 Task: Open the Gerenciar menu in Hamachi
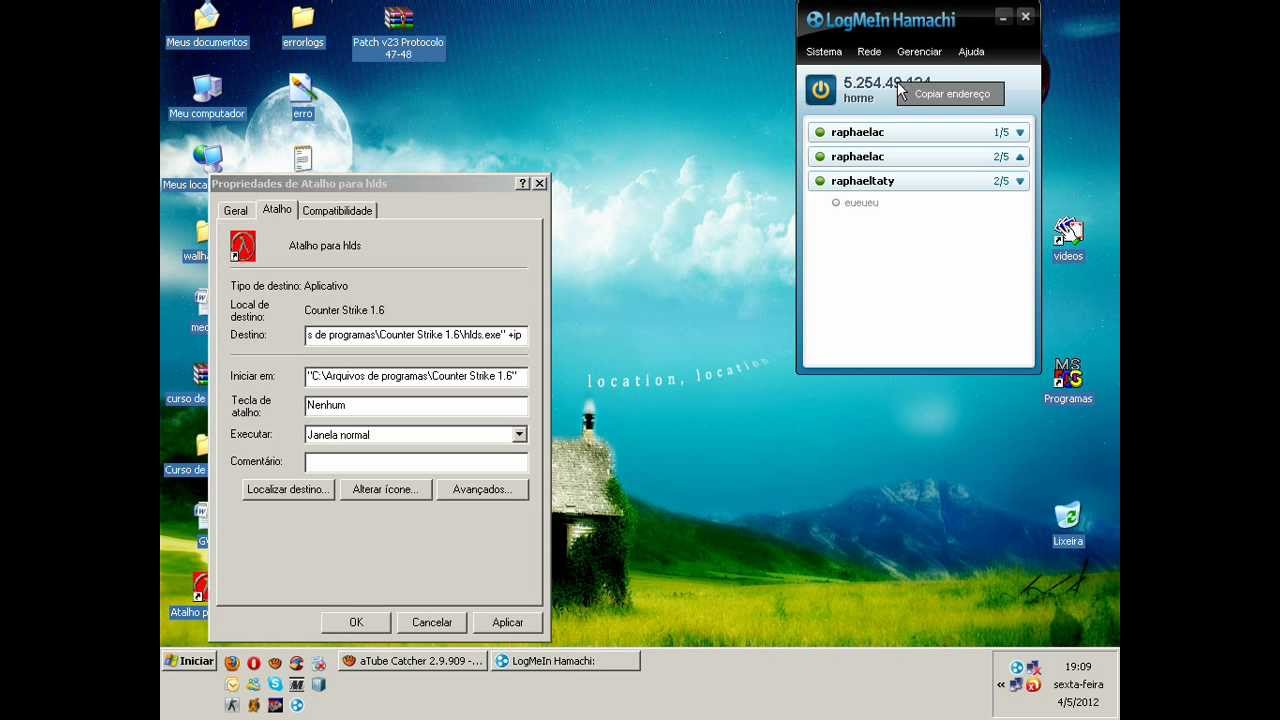919,52
